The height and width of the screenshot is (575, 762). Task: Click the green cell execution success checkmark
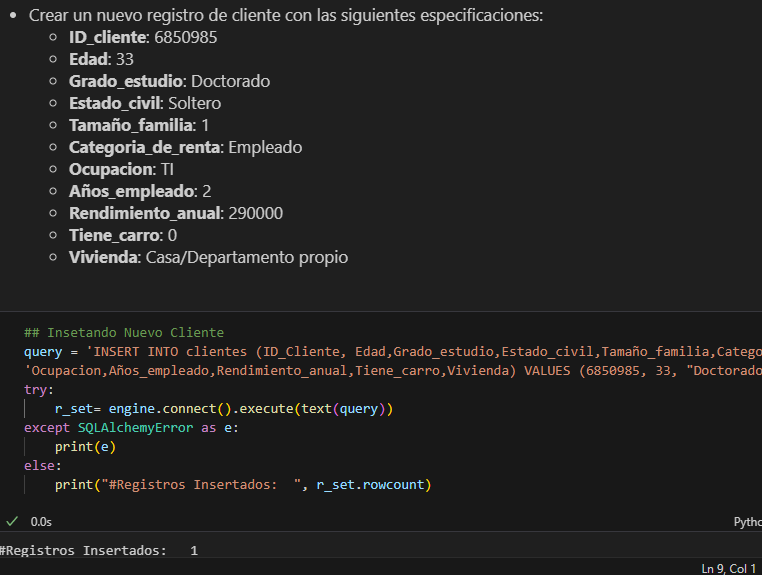[12, 522]
